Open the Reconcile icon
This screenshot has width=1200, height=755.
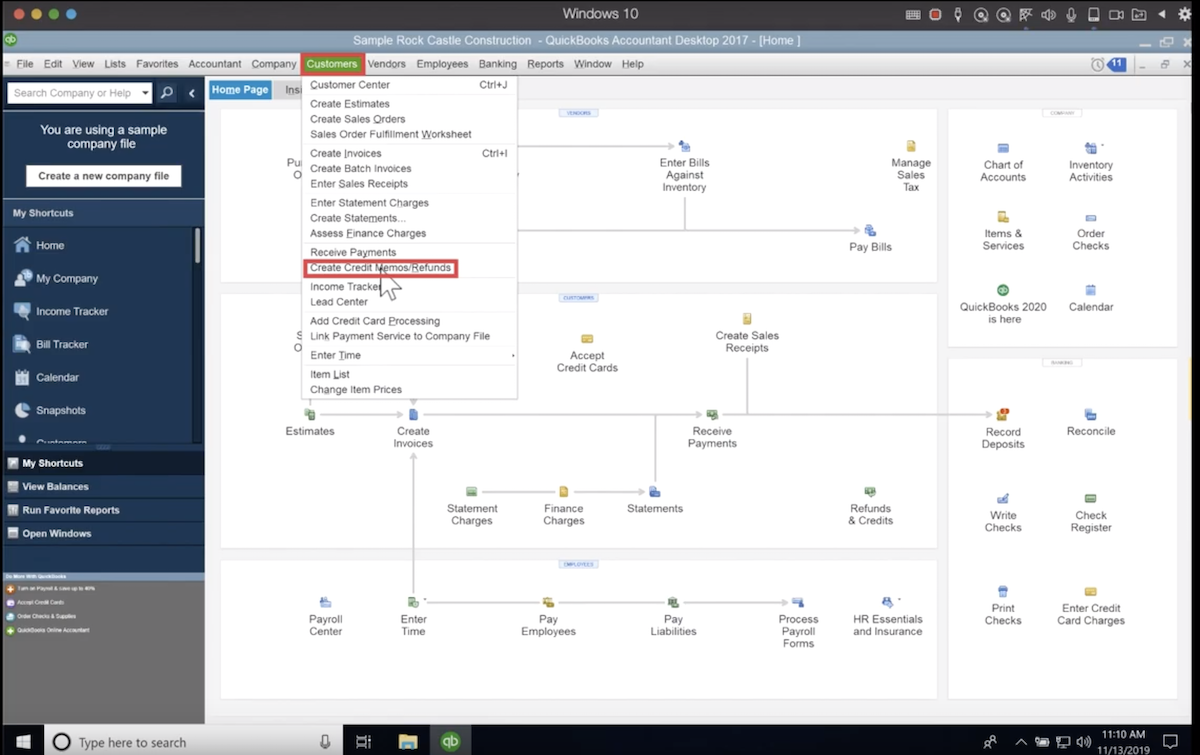coord(1091,414)
